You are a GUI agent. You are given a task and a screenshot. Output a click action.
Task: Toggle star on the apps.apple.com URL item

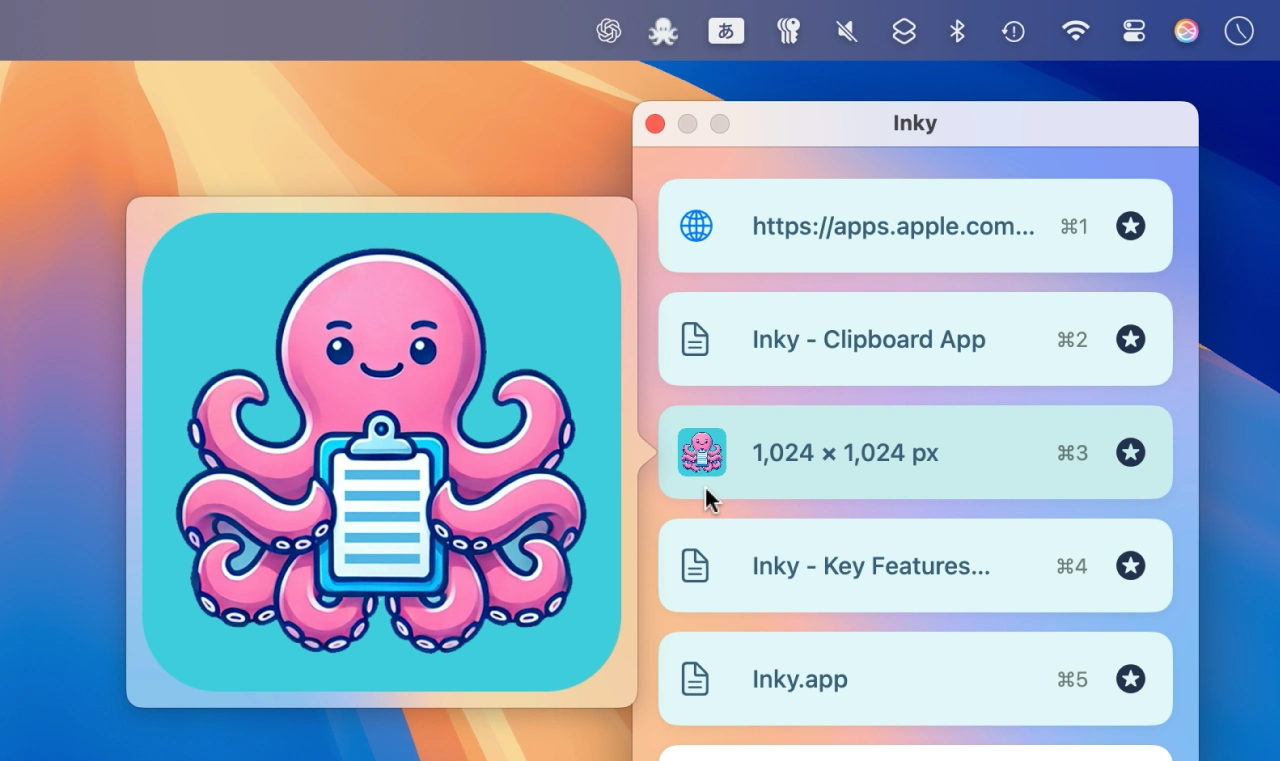pyautogui.click(x=1130, y=227)
